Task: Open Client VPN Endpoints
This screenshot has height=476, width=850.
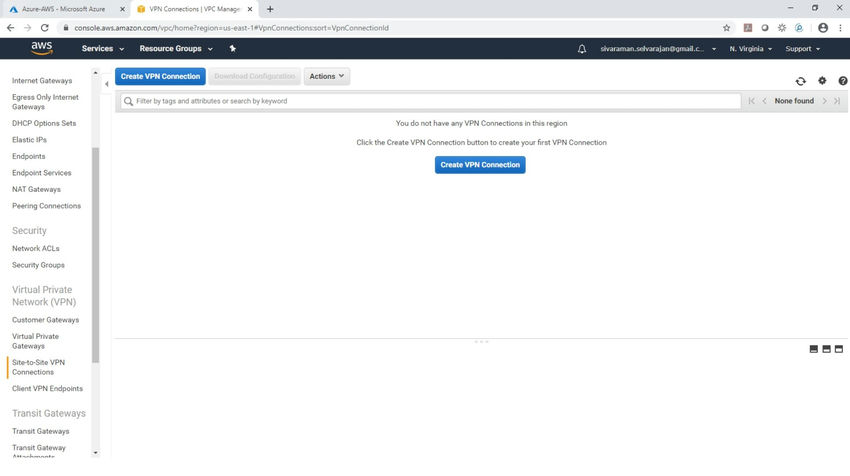Action: click(47, 389)
